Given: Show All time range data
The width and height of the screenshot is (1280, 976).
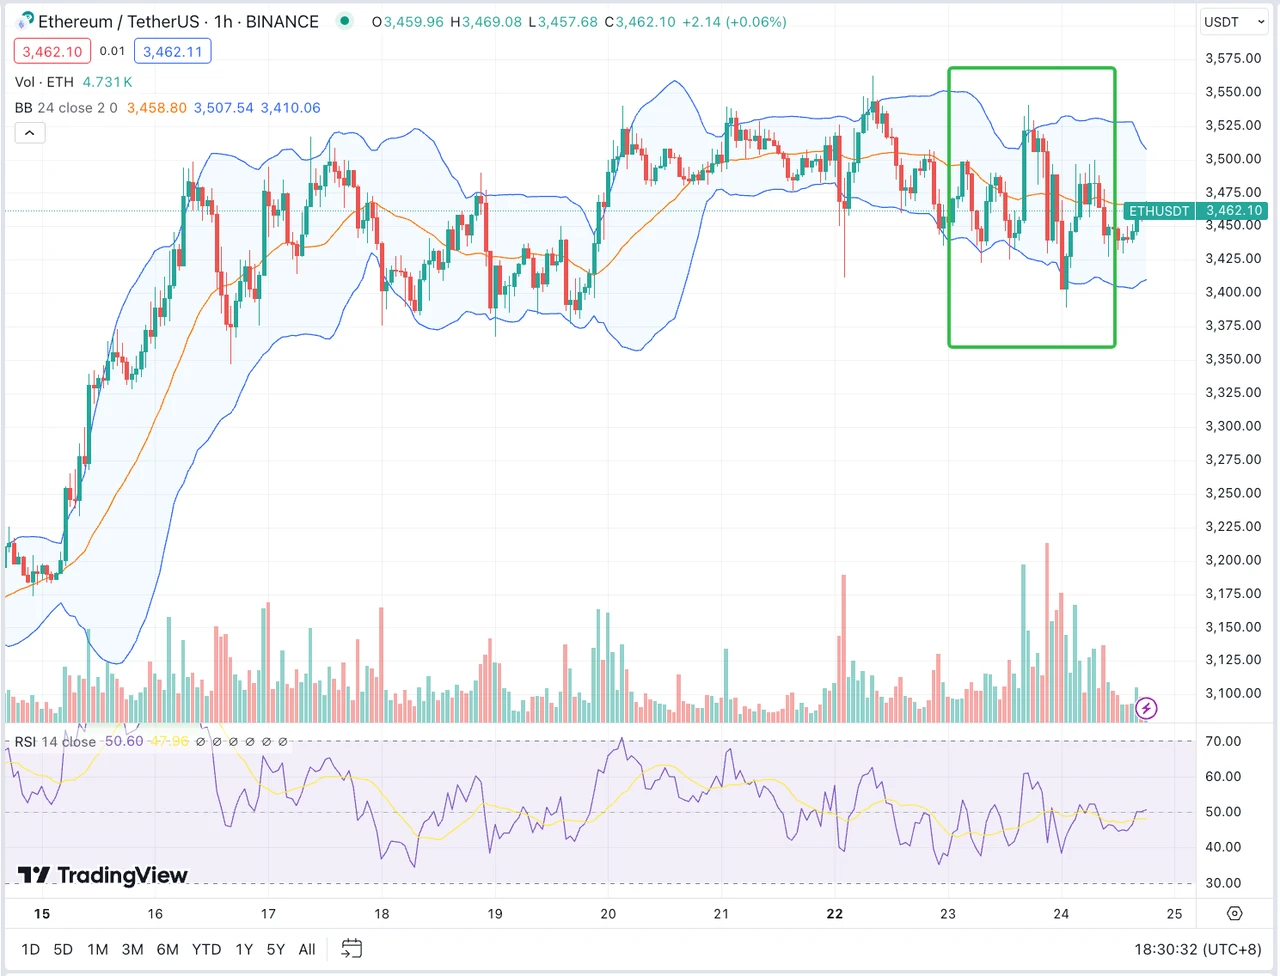Looking at the screenshot, I should 307,949.
